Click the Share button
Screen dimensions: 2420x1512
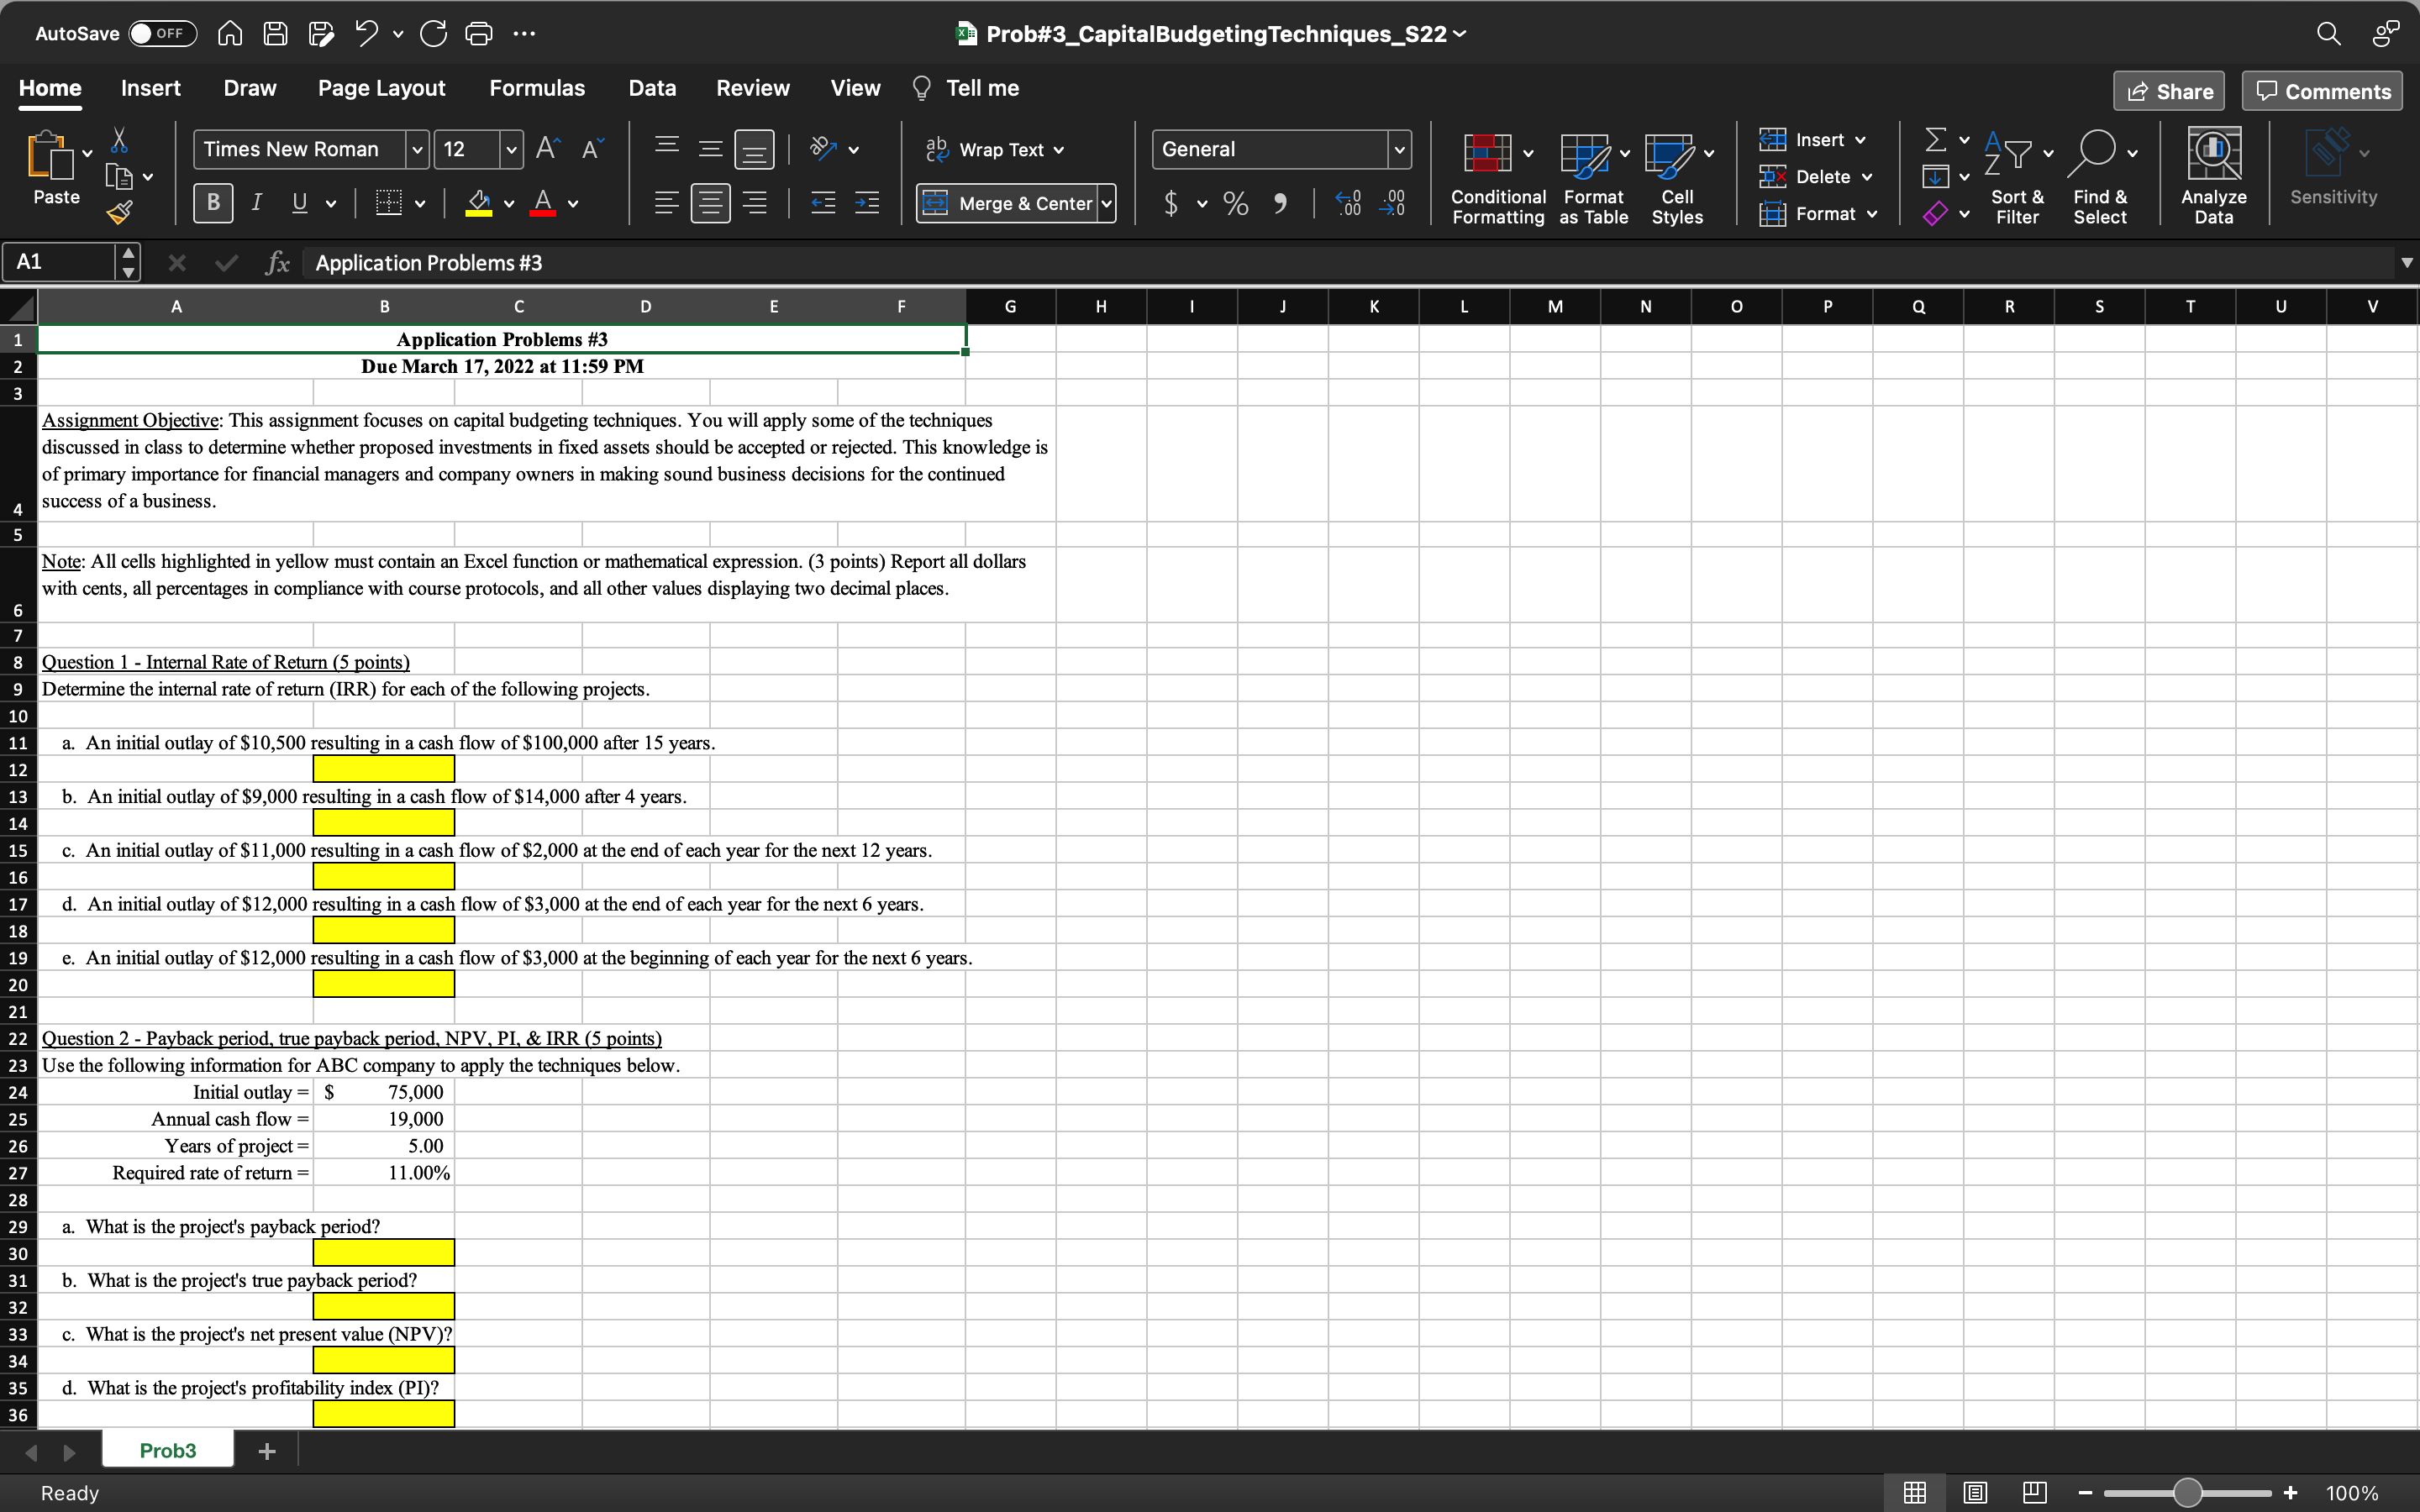(2168, 91)
